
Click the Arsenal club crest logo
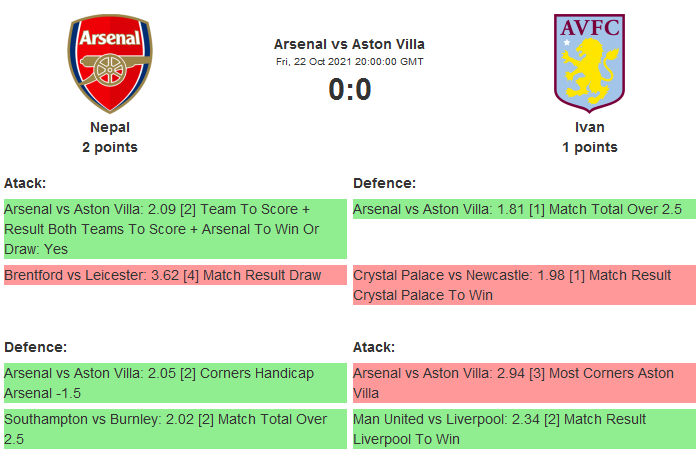click(x=110, y=63)
